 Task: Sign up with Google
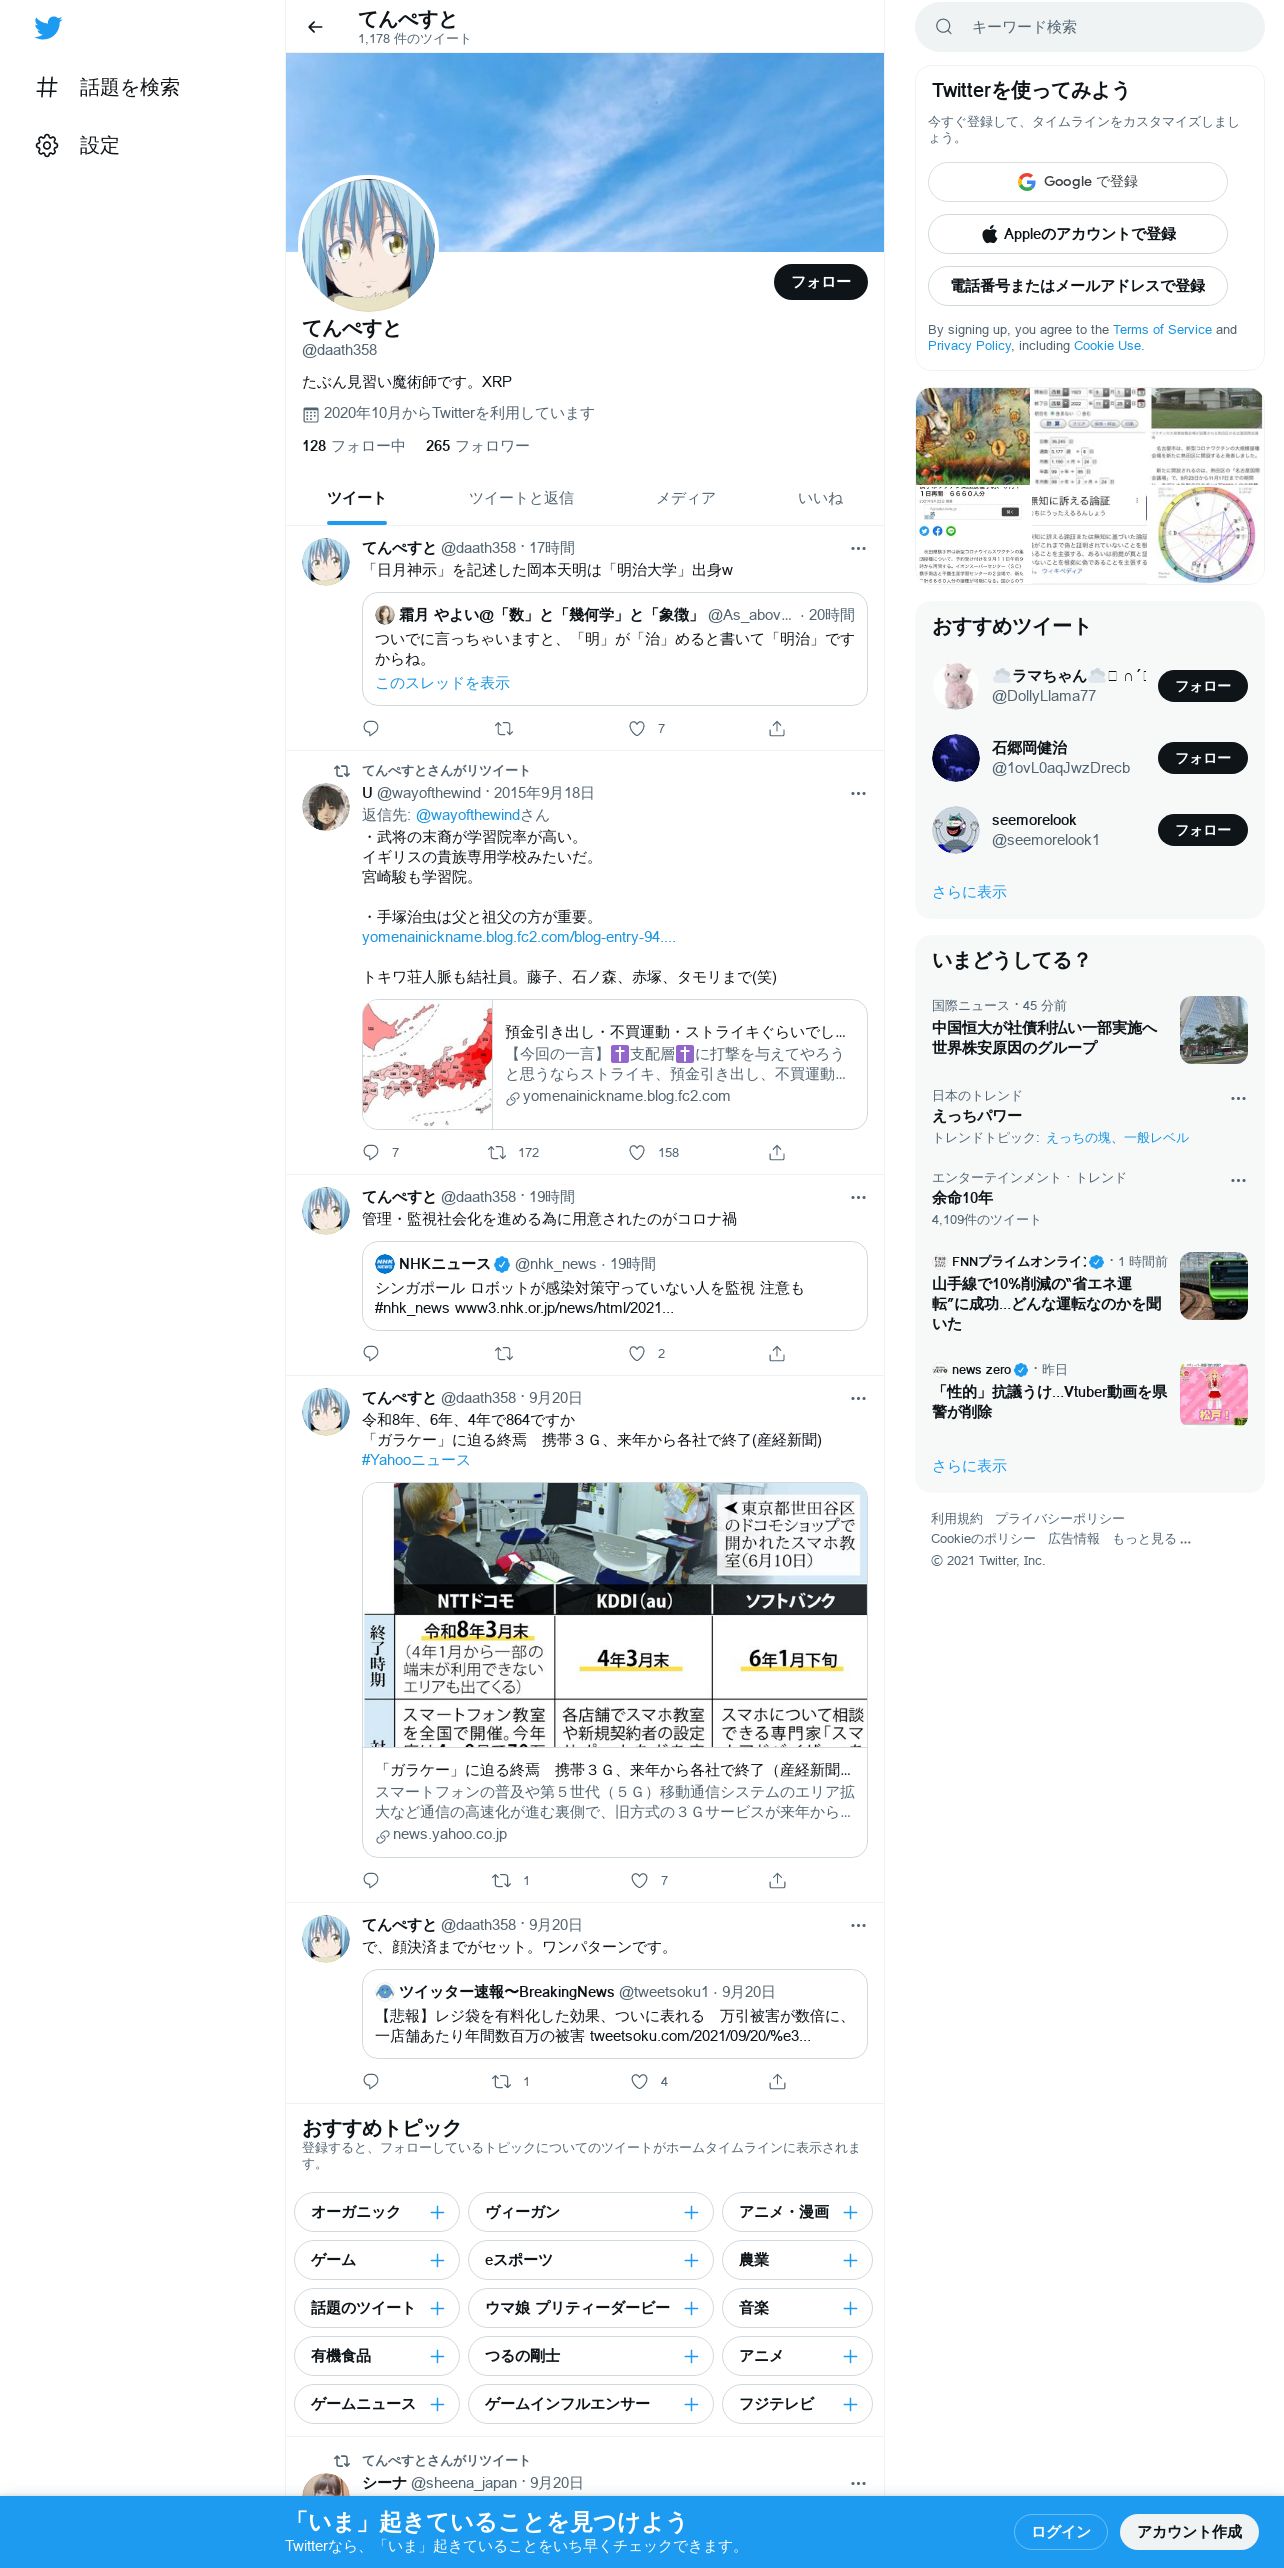1077,182
